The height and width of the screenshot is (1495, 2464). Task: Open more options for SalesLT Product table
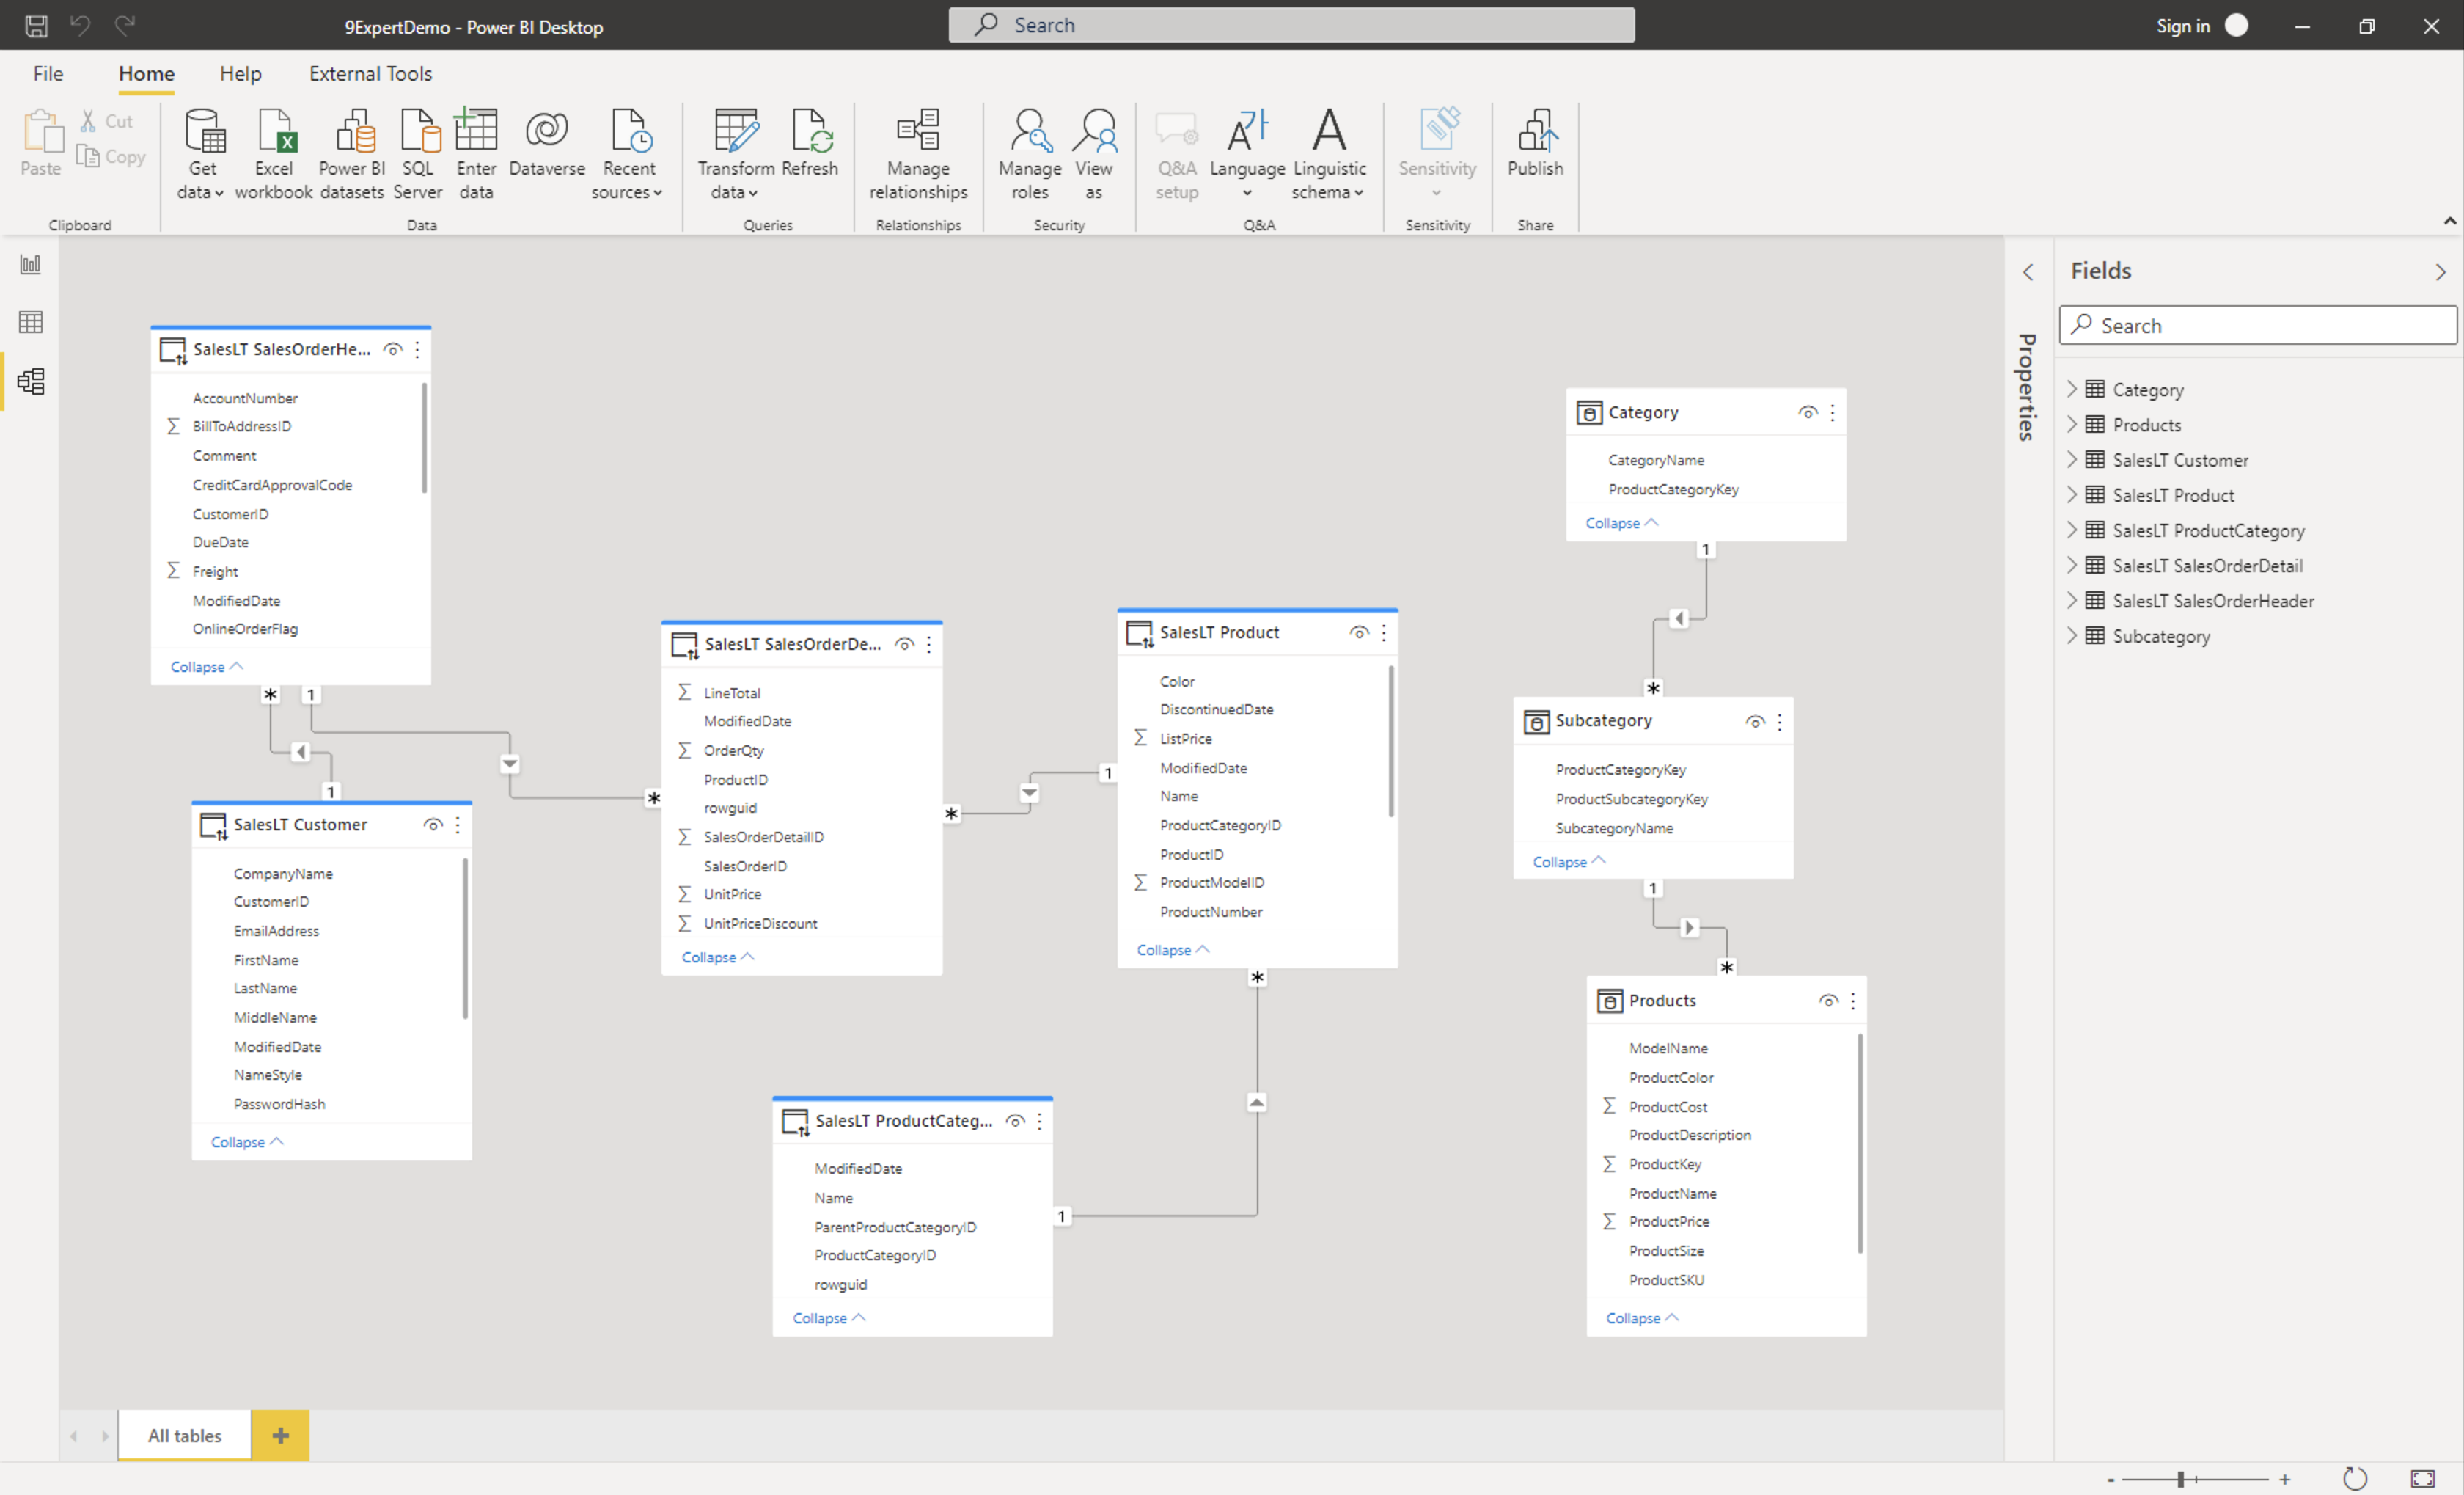1384,632
